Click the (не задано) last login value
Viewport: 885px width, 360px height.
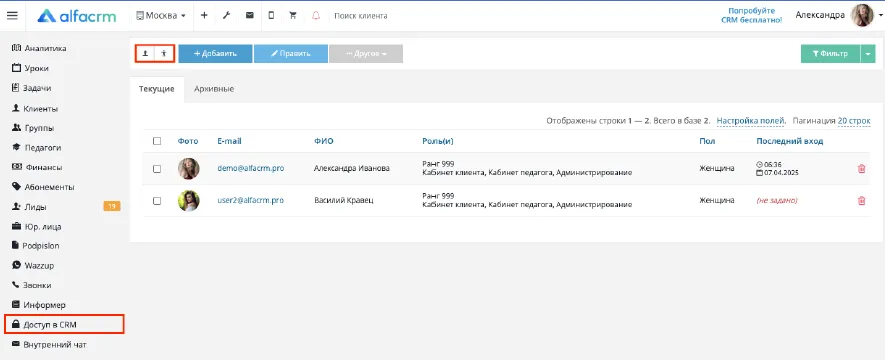pyautogui.click(x=777, y=200)
